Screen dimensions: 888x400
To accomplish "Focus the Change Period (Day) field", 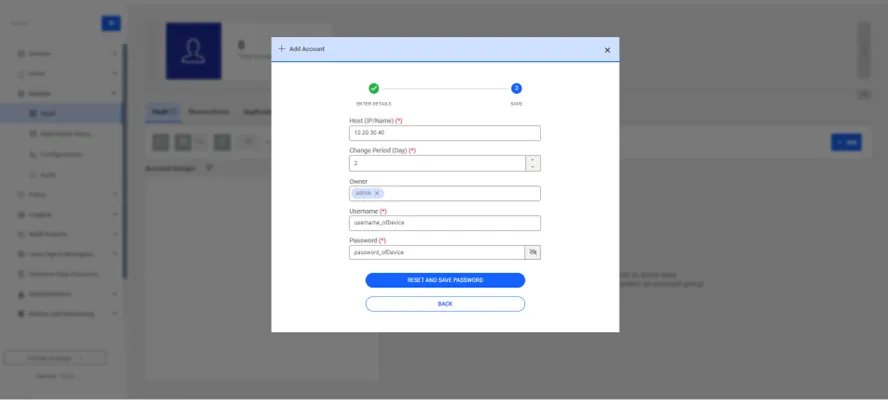I will (437, 163).
